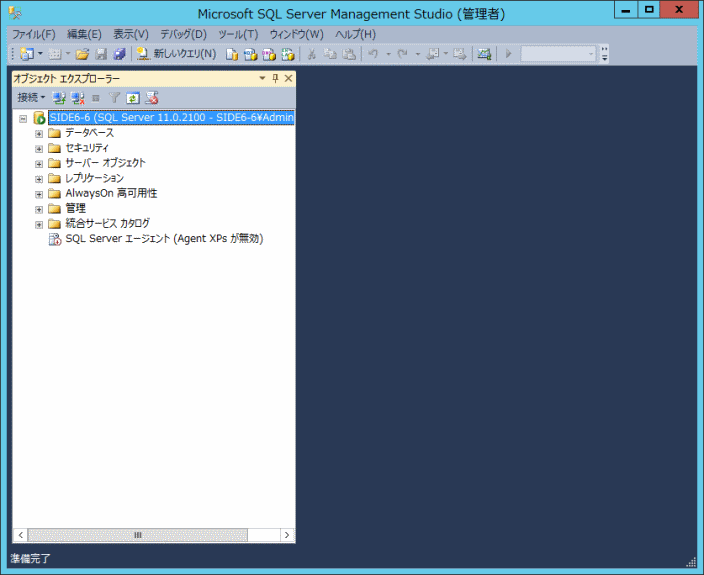Image resolution: width=704 pixels, height=575 pixels.
Task: Click the Open File folder icon in toolbar
Action: coord(83,54)
